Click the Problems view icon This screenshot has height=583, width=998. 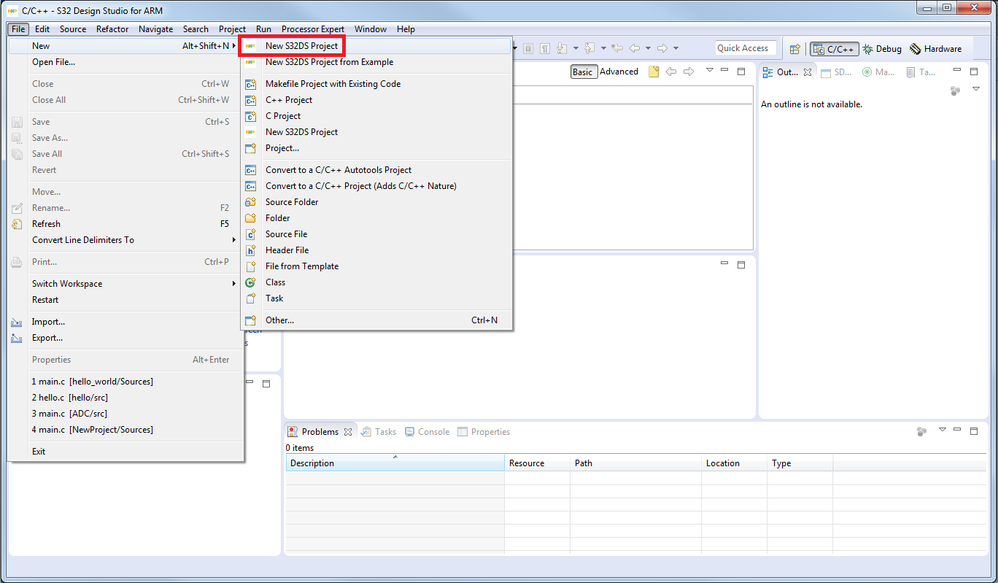point(292,432)
